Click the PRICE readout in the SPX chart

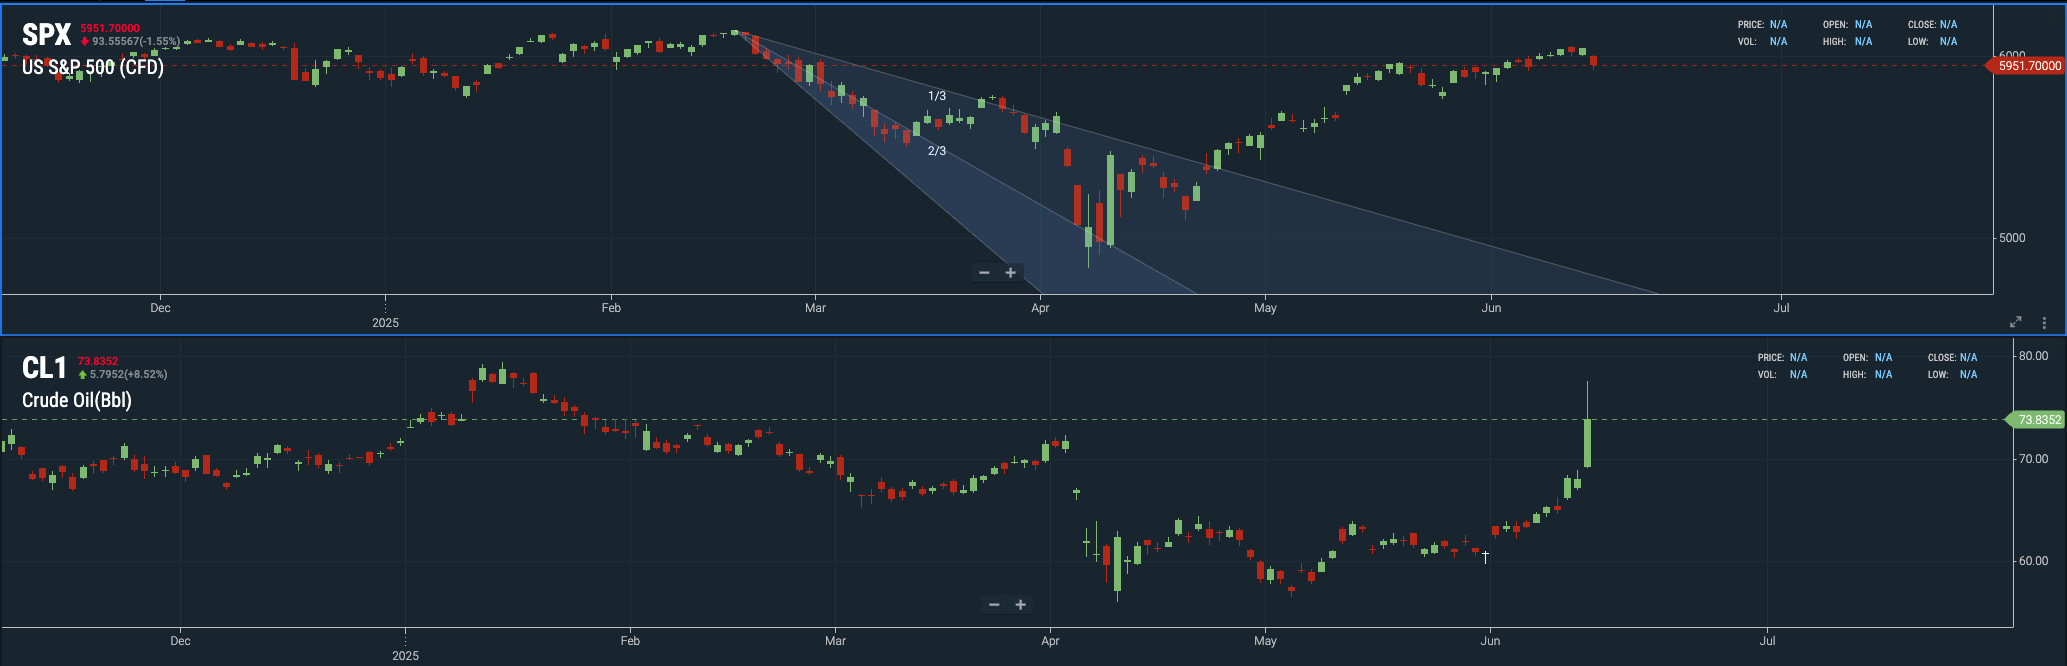click(x=1762, y=25)
